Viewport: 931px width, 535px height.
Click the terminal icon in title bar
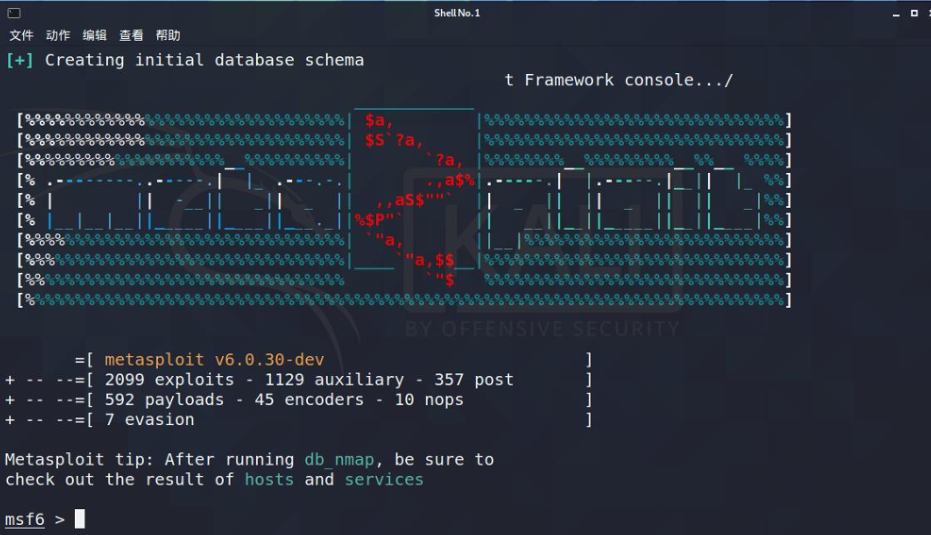click(x=14, y=12)
